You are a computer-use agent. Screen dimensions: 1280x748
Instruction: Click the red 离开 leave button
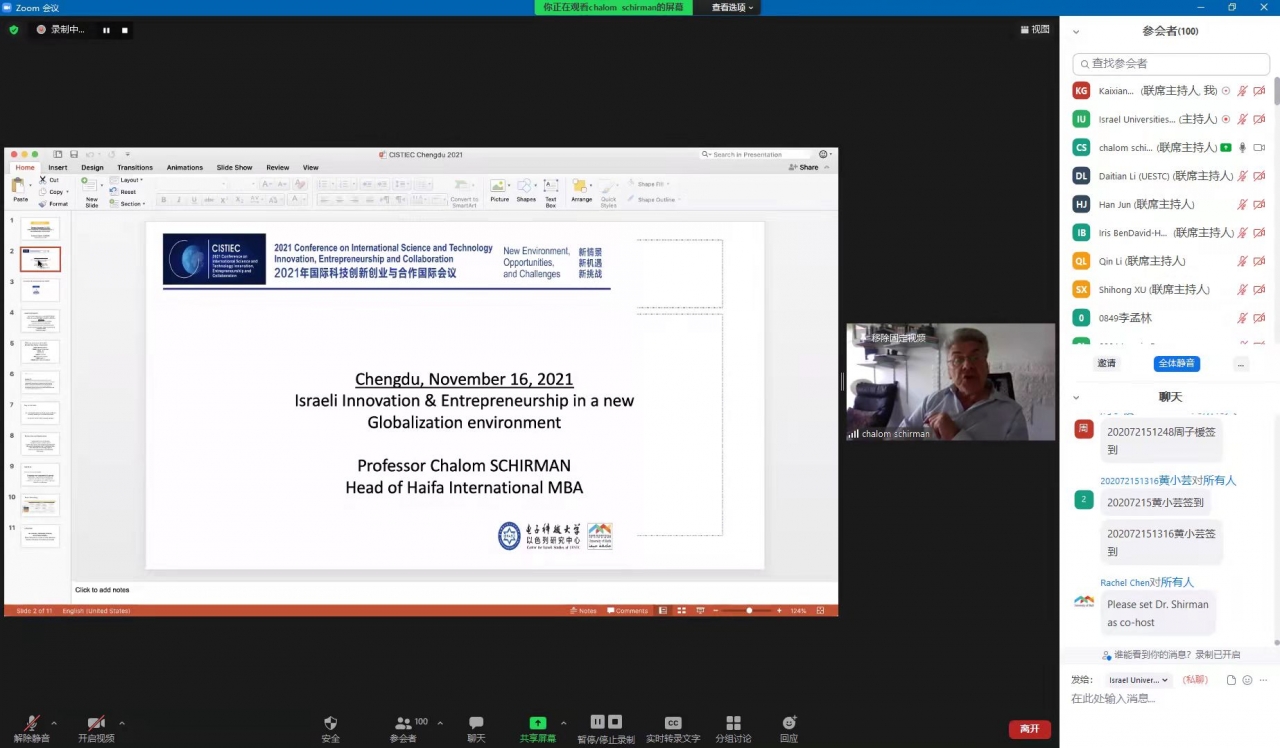[1029, 729]
